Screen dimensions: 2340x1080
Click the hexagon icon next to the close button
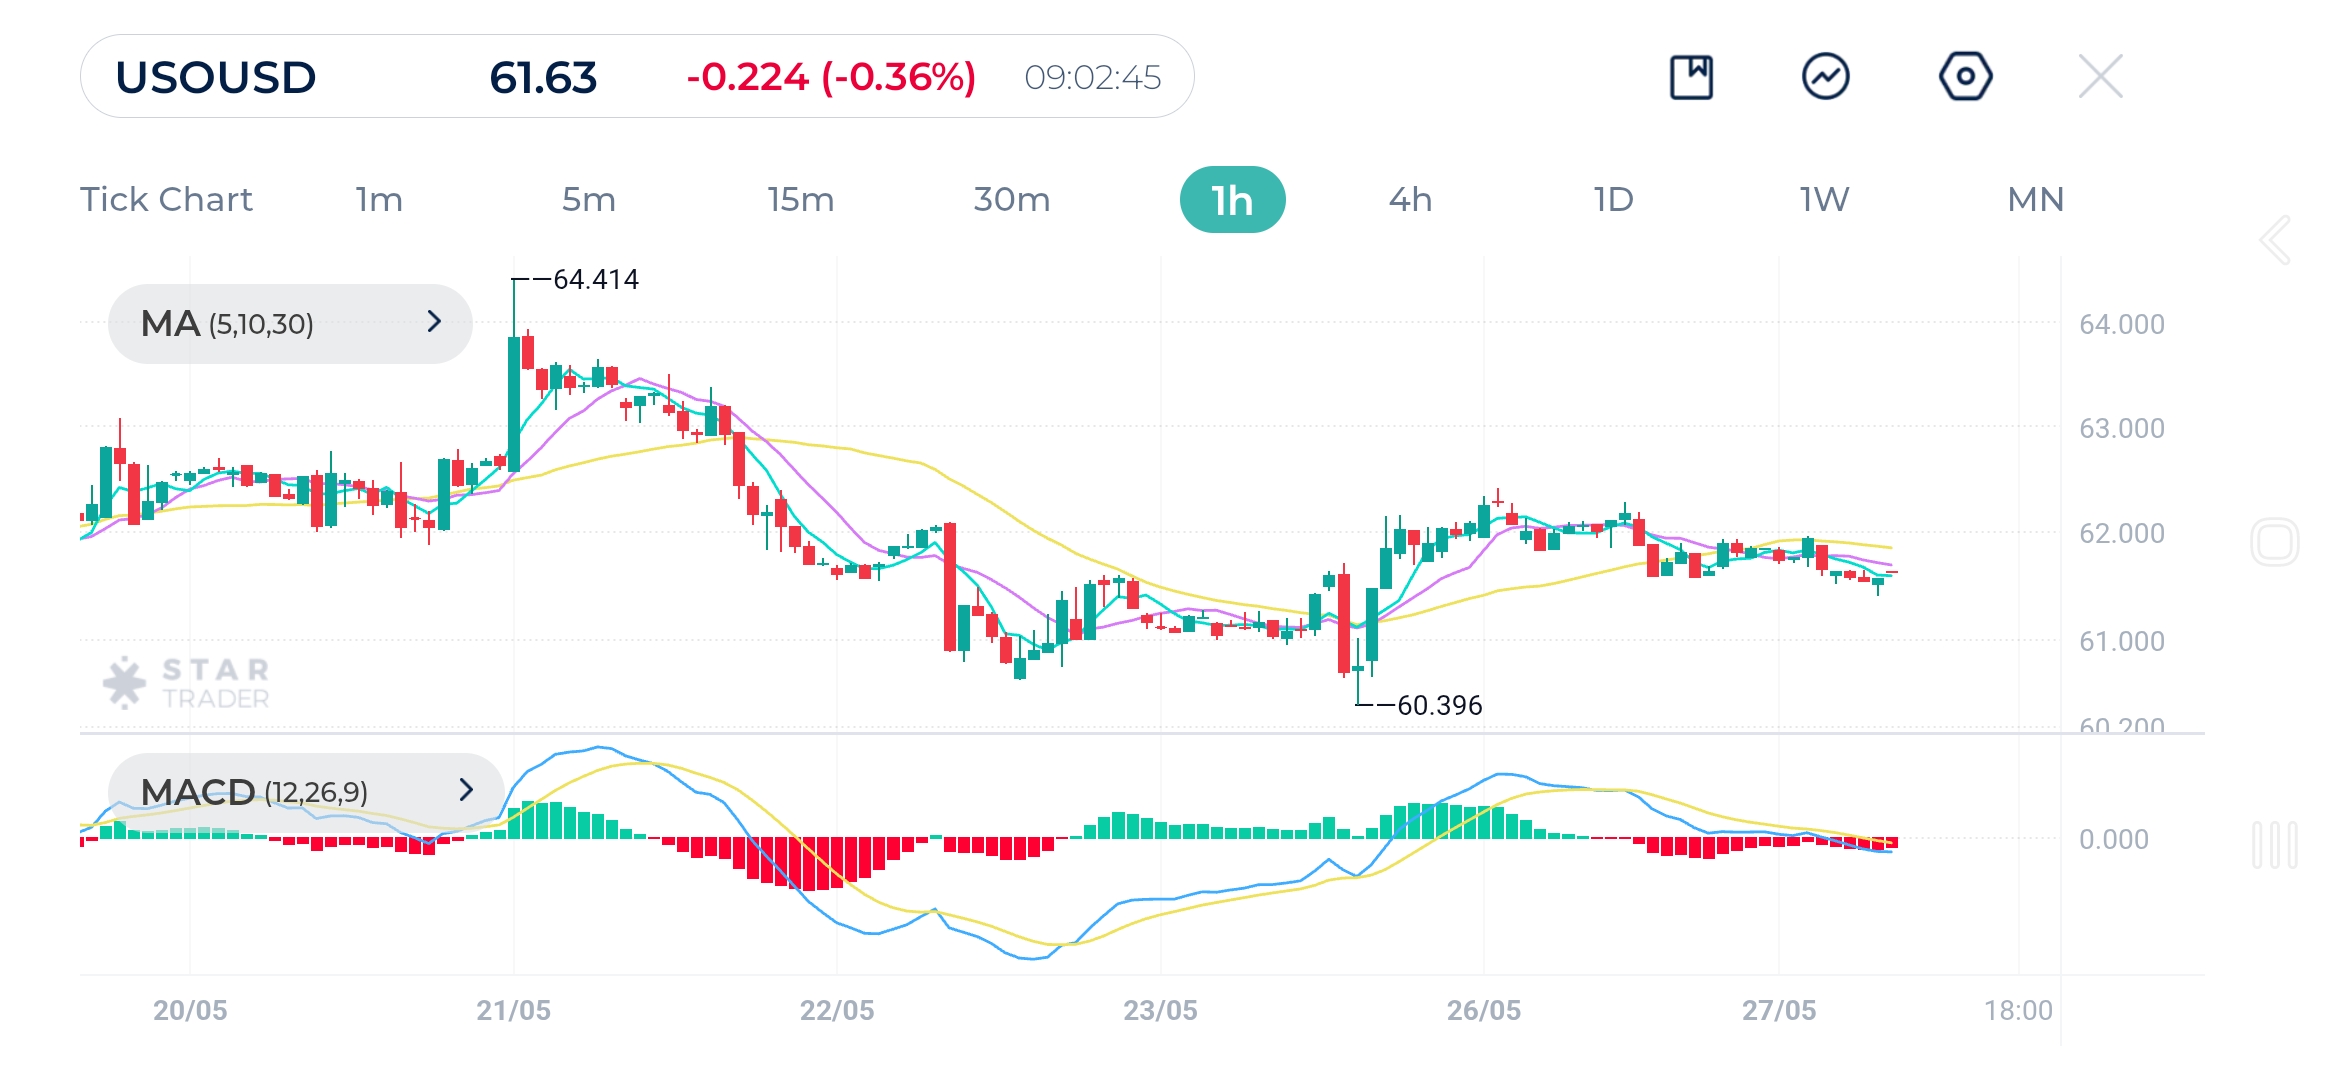1964,75
